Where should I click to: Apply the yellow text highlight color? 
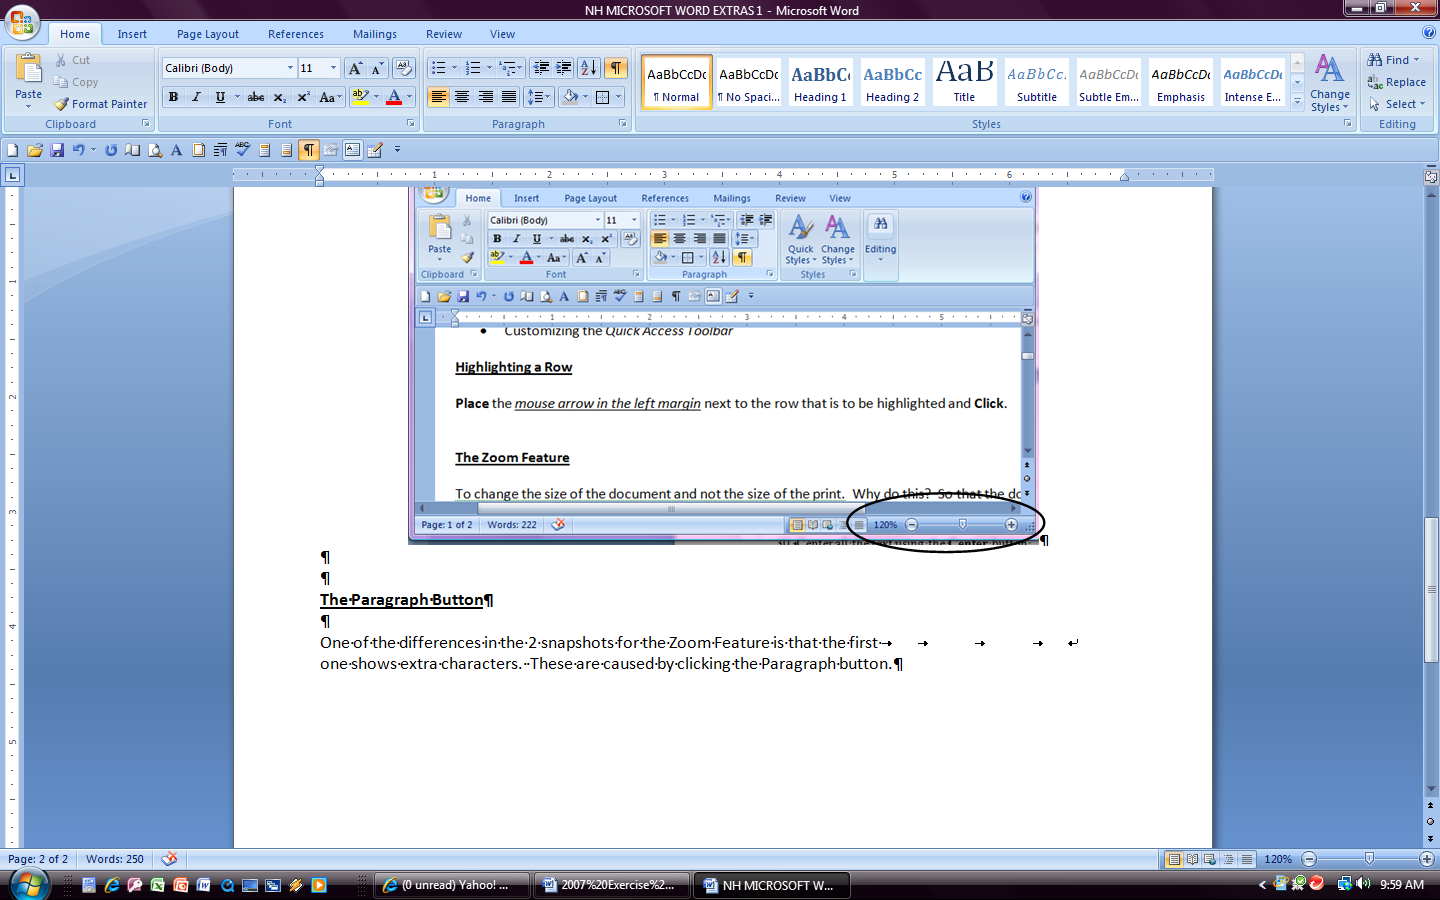tap(361, 97)
